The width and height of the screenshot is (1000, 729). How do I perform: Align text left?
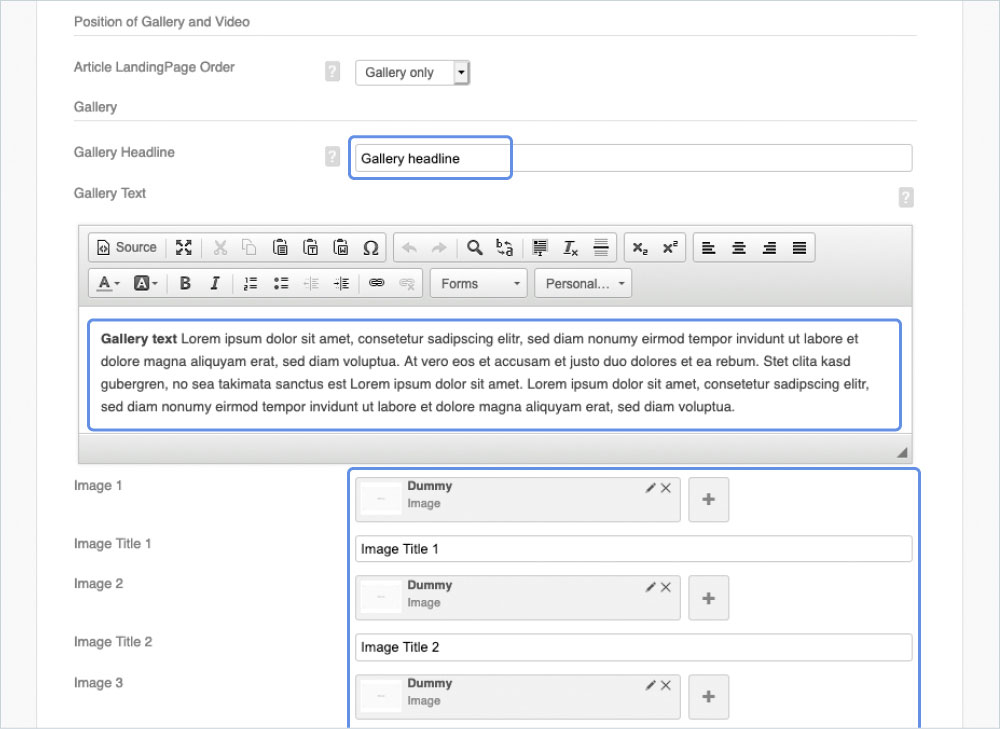709,247
